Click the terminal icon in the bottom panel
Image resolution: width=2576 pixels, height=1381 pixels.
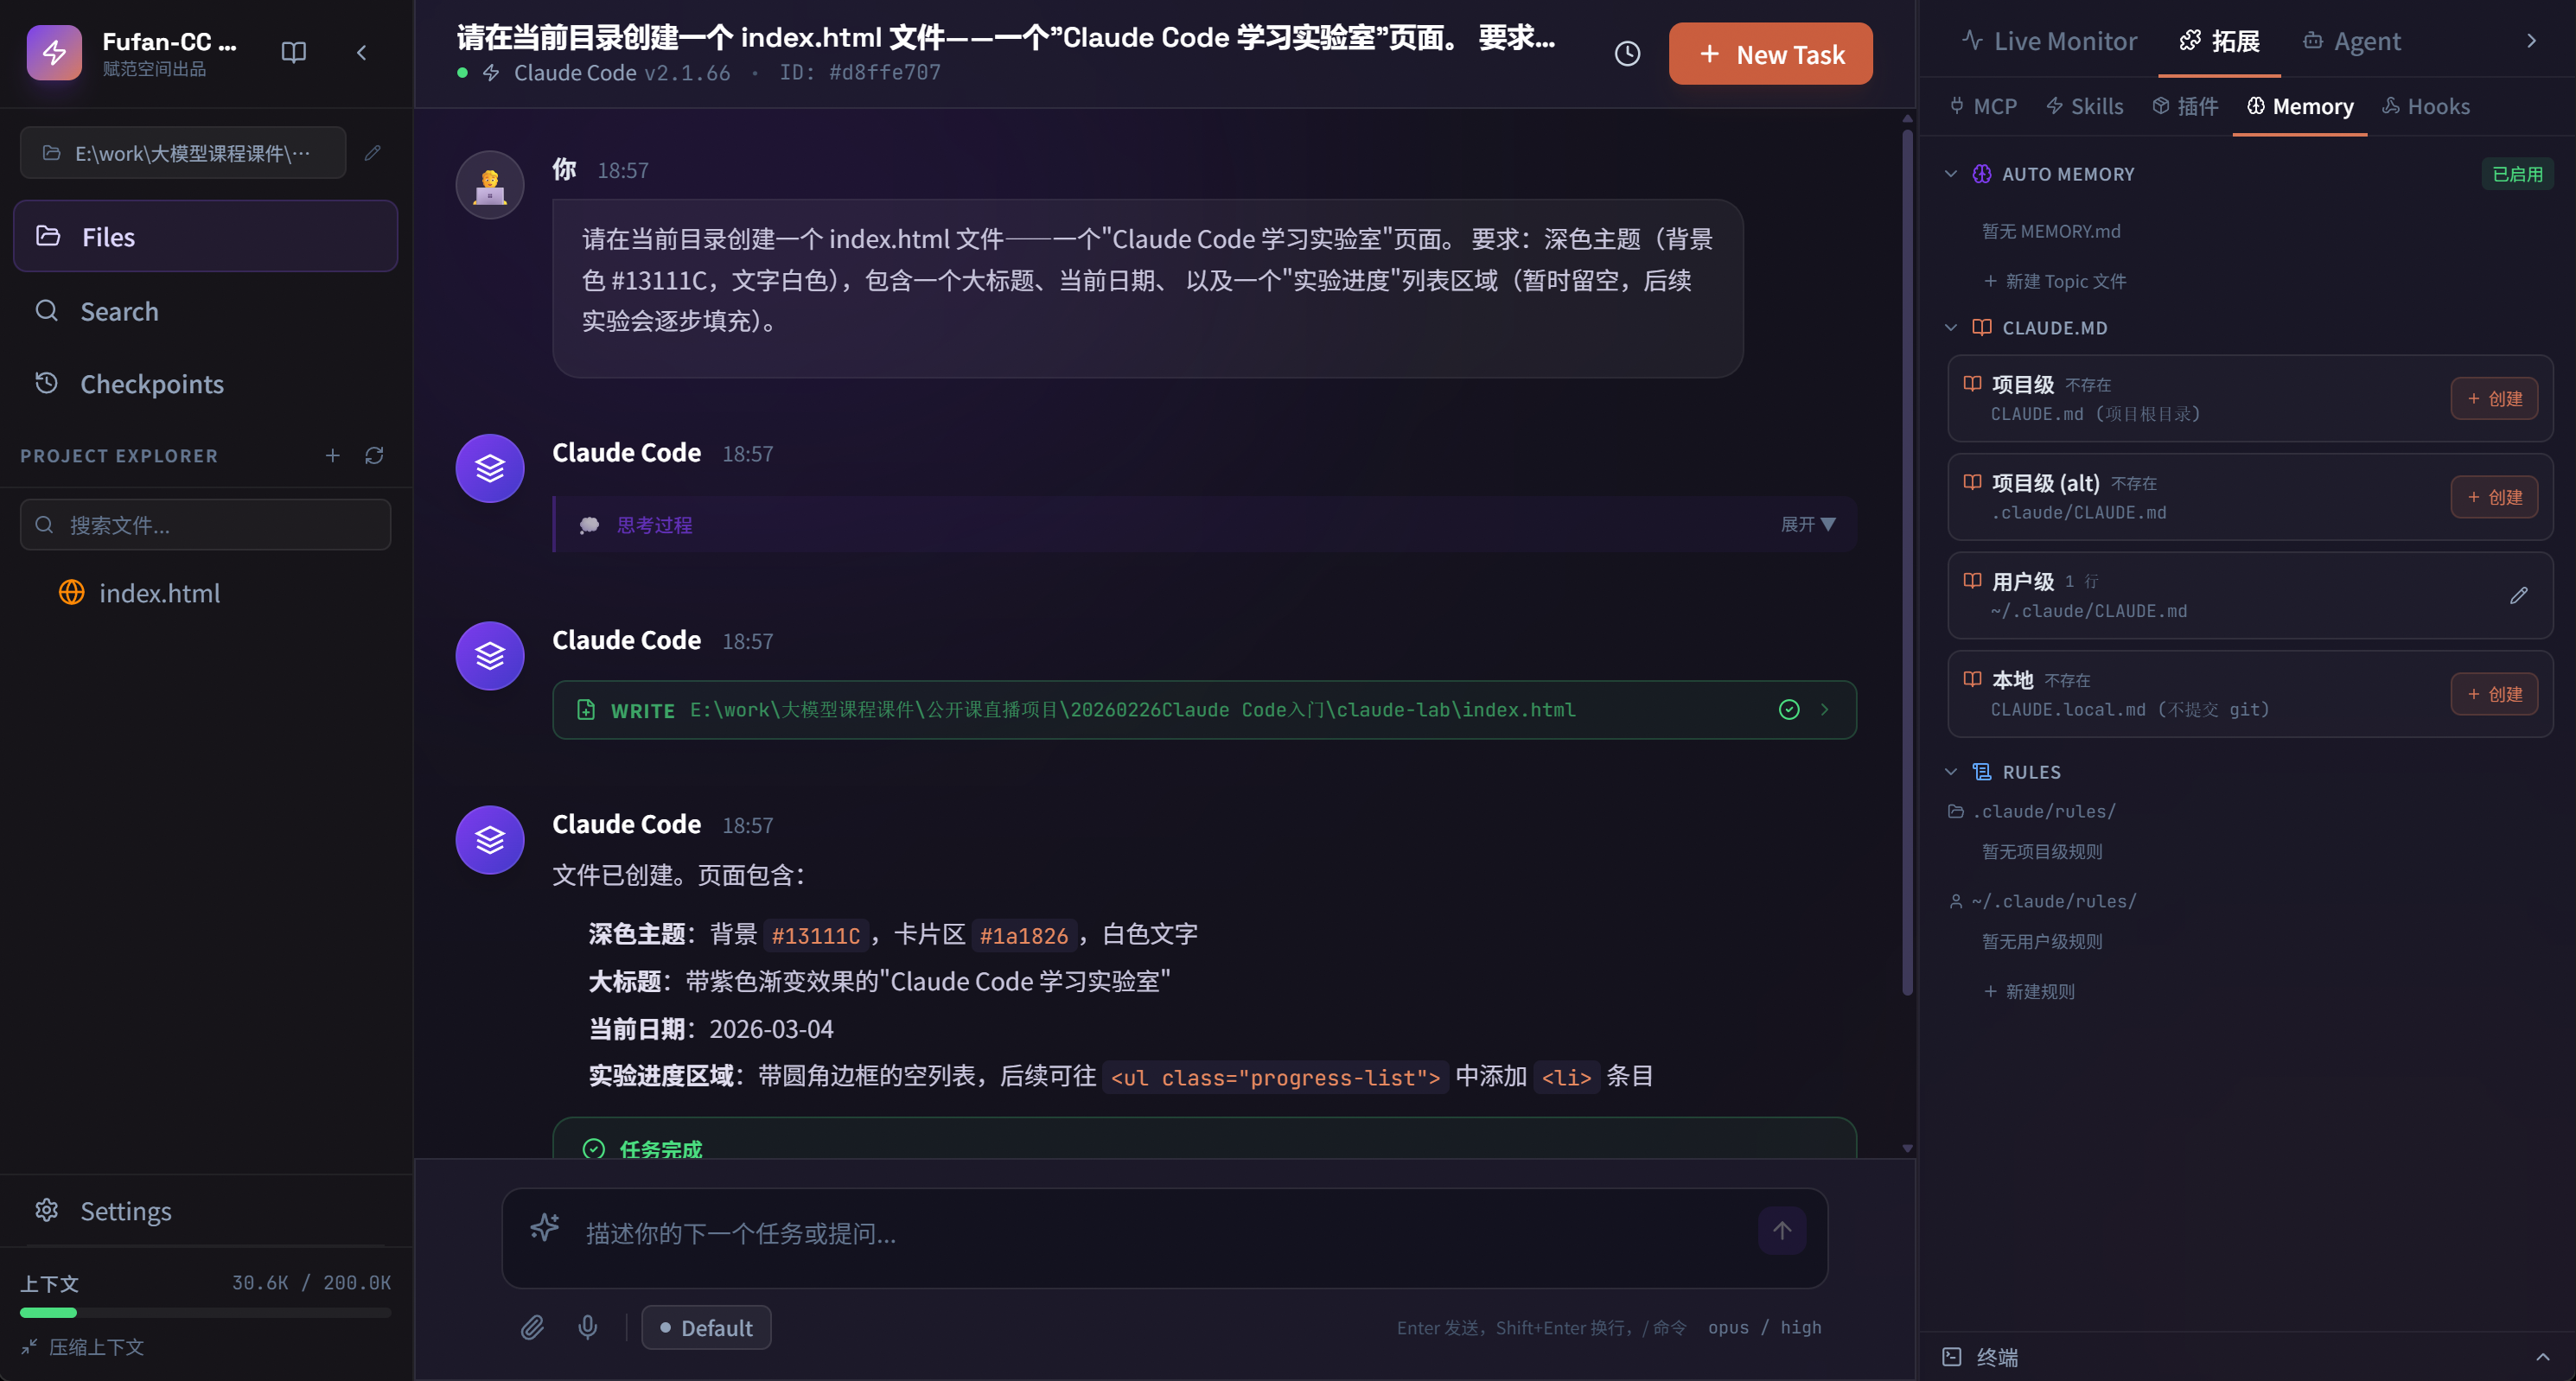[x=1951, y=1356]
